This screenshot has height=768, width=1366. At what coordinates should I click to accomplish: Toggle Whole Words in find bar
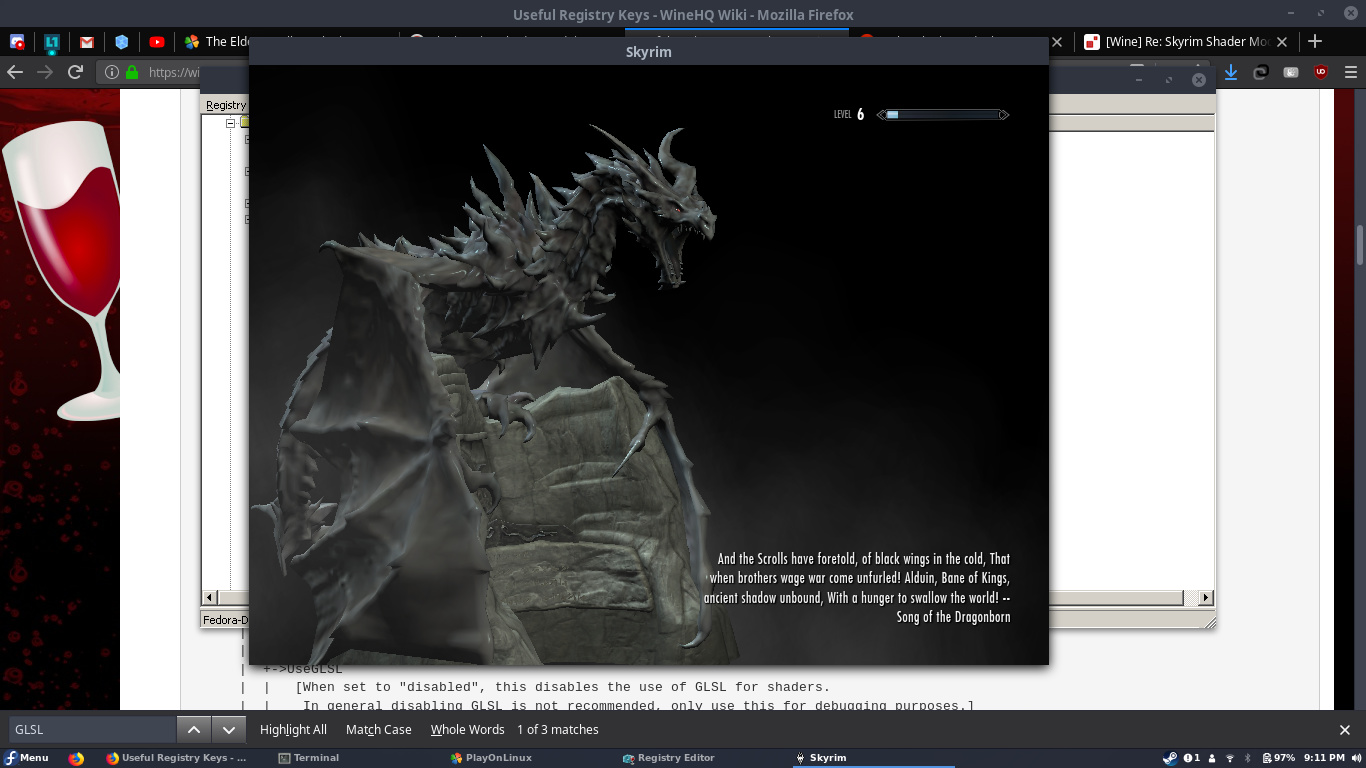(x=467, y=730)
